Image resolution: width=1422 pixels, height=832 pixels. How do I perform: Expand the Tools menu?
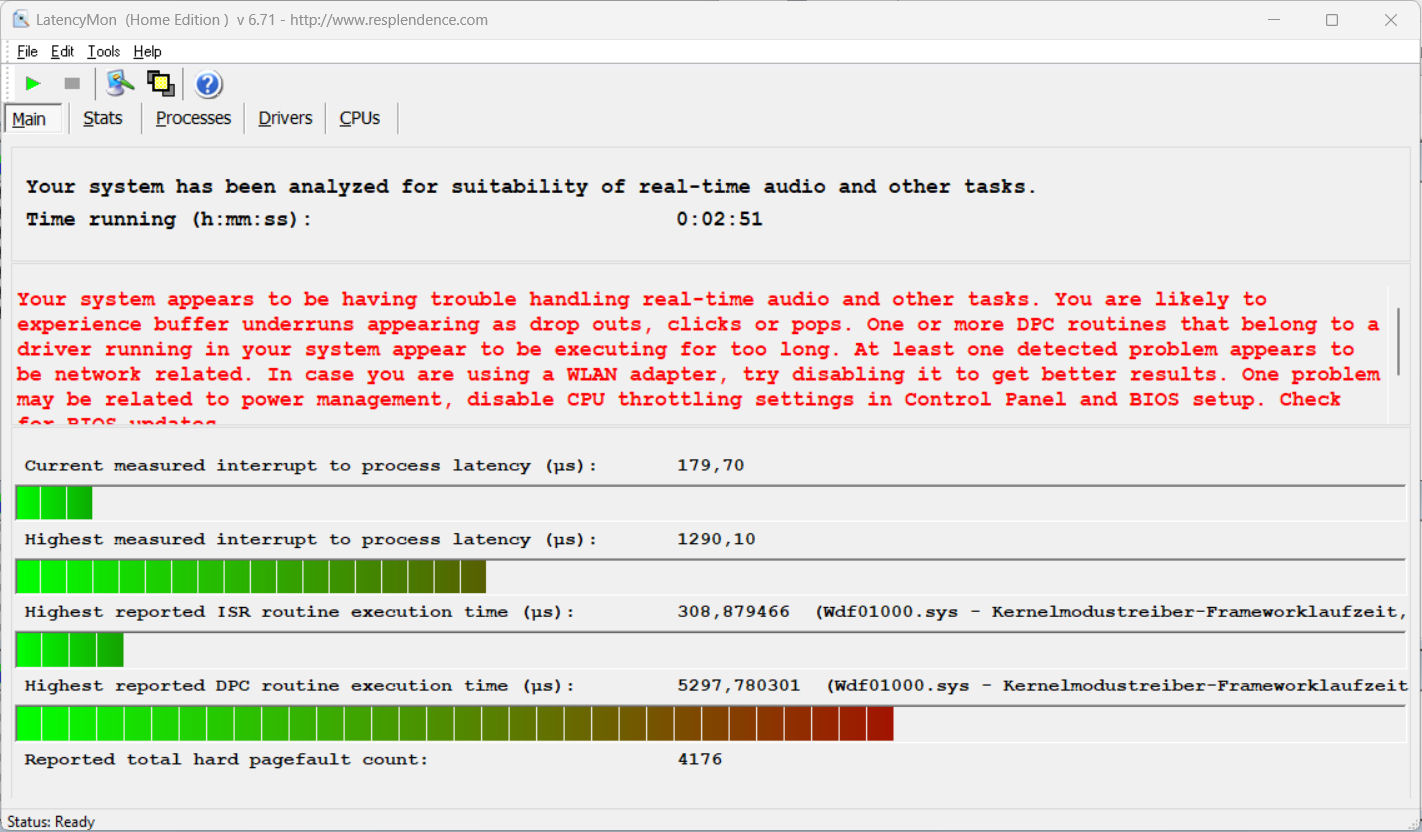103,52
